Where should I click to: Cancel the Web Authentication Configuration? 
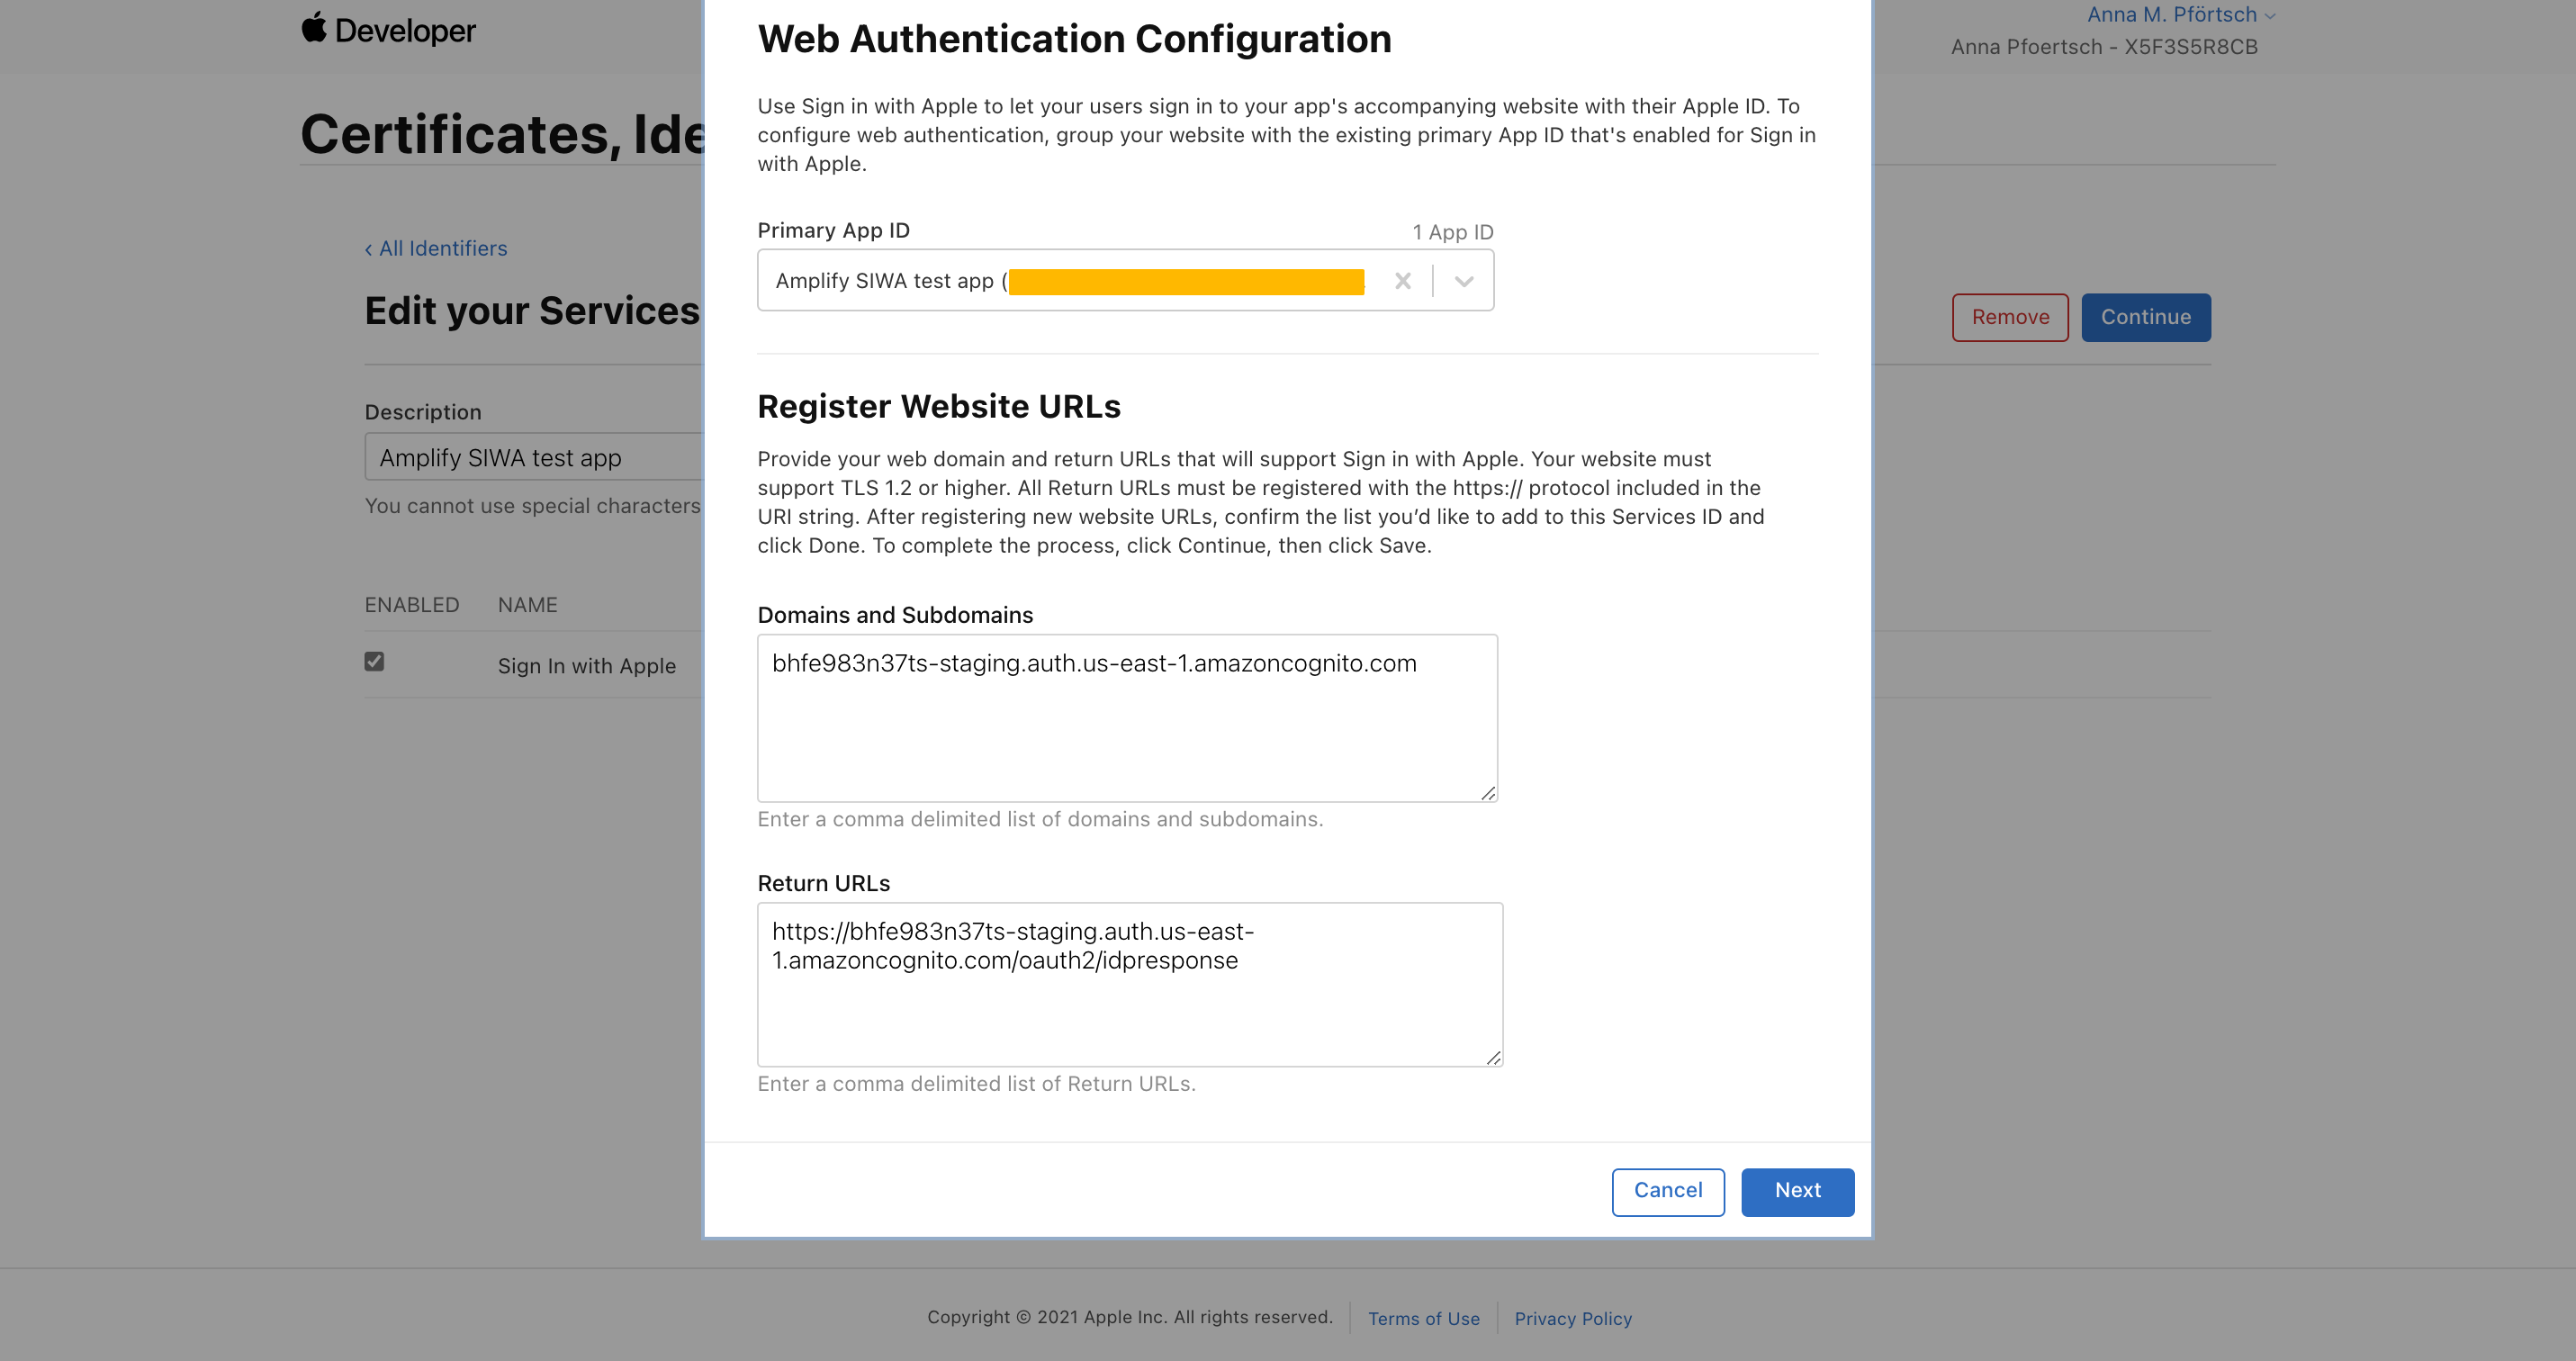[x=1667, y=1191]
